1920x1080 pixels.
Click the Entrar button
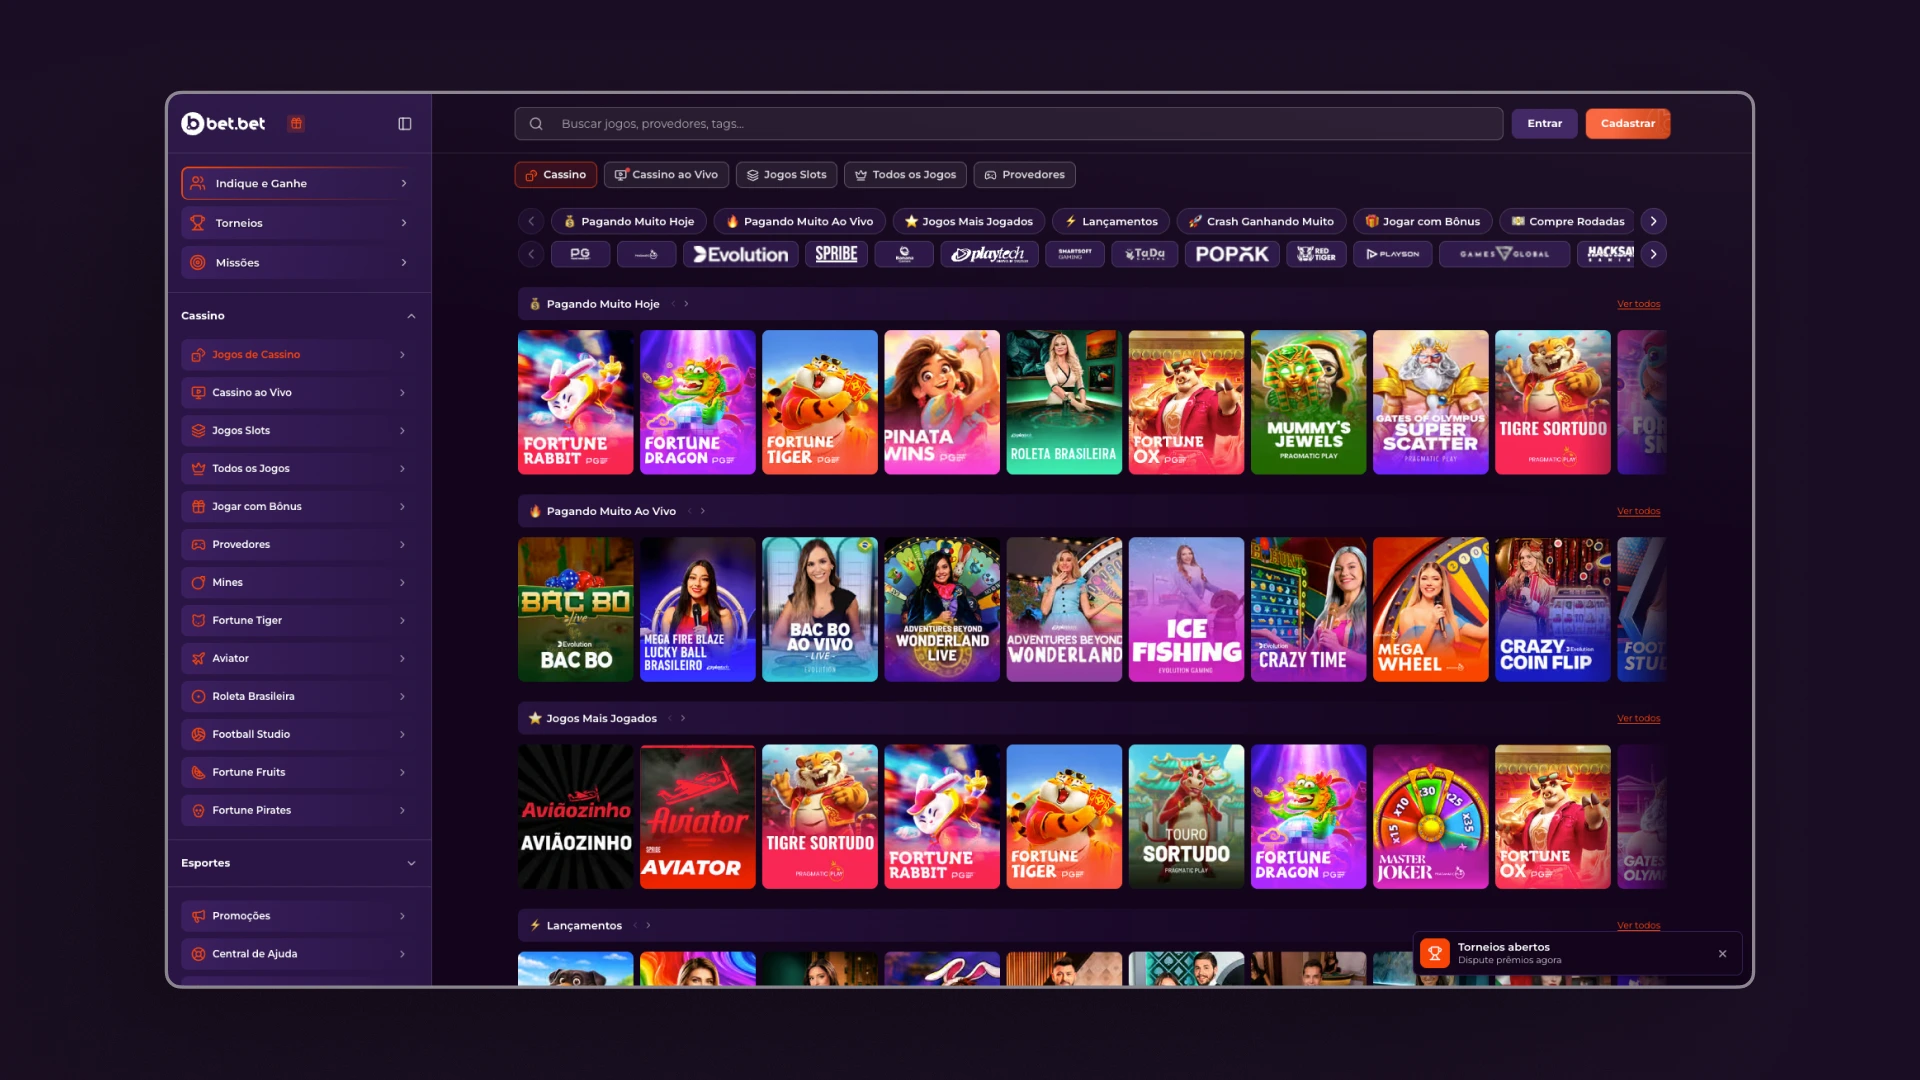(1544, 124)
